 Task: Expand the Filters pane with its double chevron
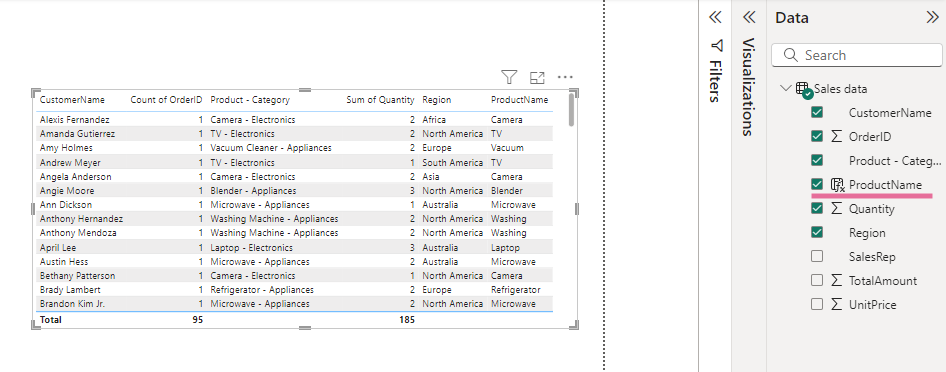coord(715,17)
